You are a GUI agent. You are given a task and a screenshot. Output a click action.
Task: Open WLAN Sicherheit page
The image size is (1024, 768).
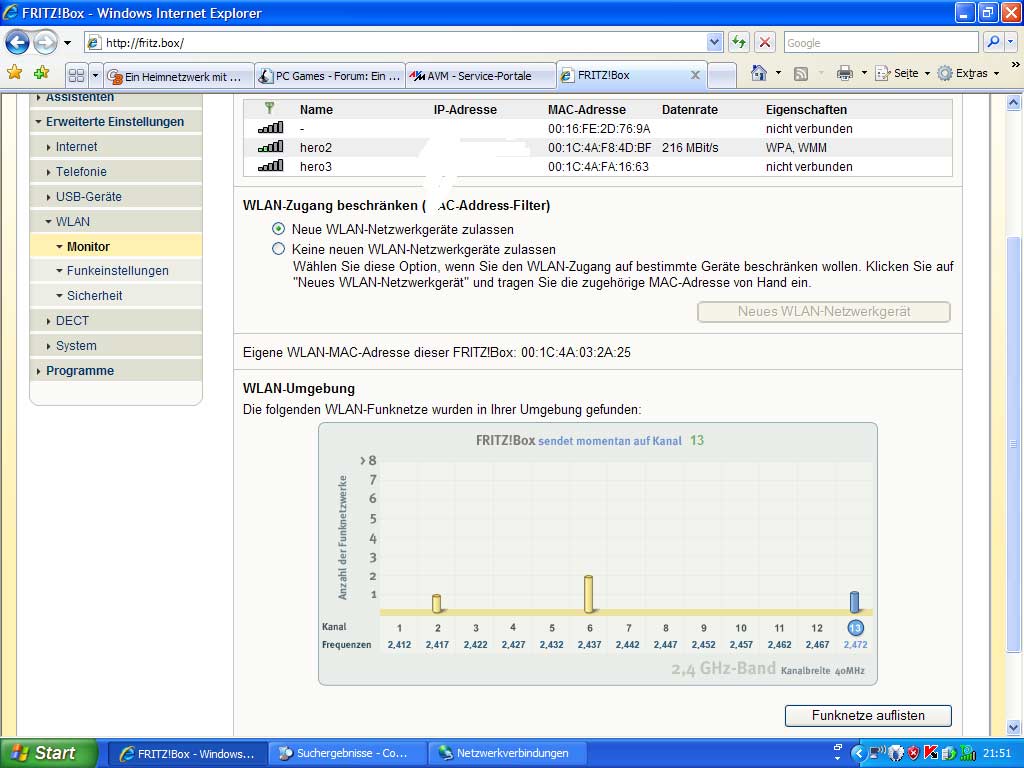[116, 295]
